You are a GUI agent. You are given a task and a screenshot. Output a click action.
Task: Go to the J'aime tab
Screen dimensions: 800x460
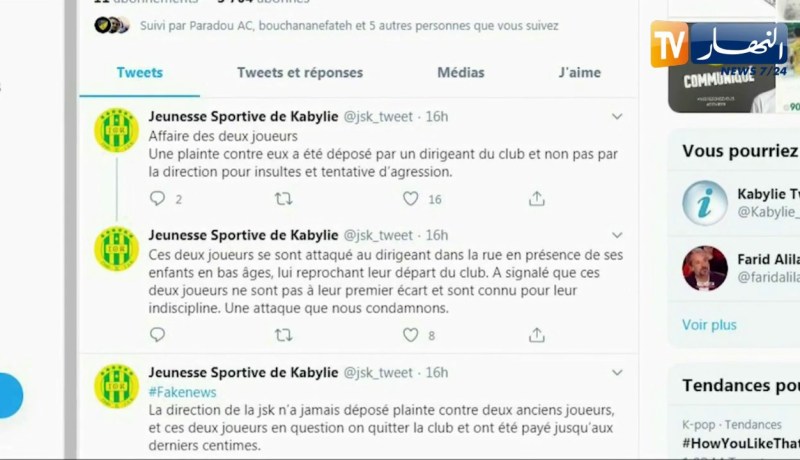point(580,73)
